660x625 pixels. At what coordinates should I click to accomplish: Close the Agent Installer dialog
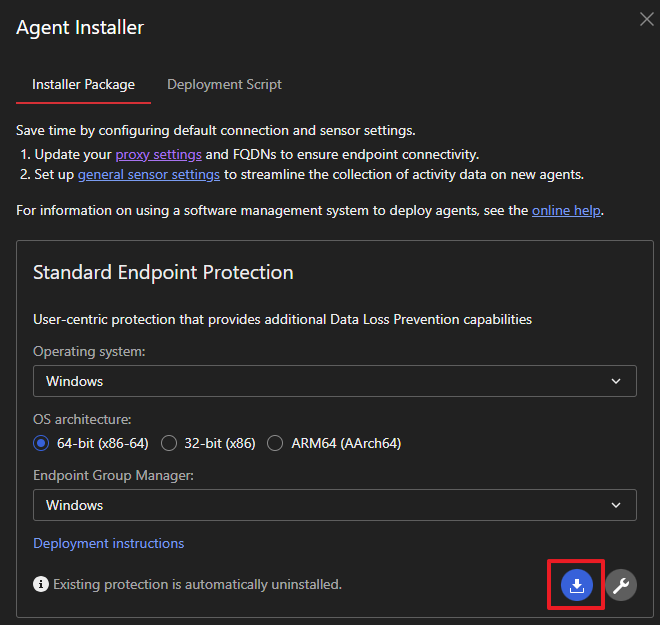pyautogui.click(x=647, y=17)
